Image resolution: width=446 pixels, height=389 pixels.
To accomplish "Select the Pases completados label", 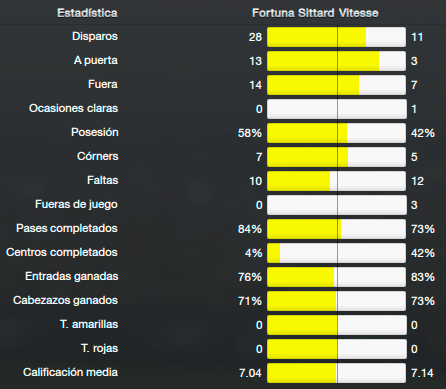I will [67, 228].
